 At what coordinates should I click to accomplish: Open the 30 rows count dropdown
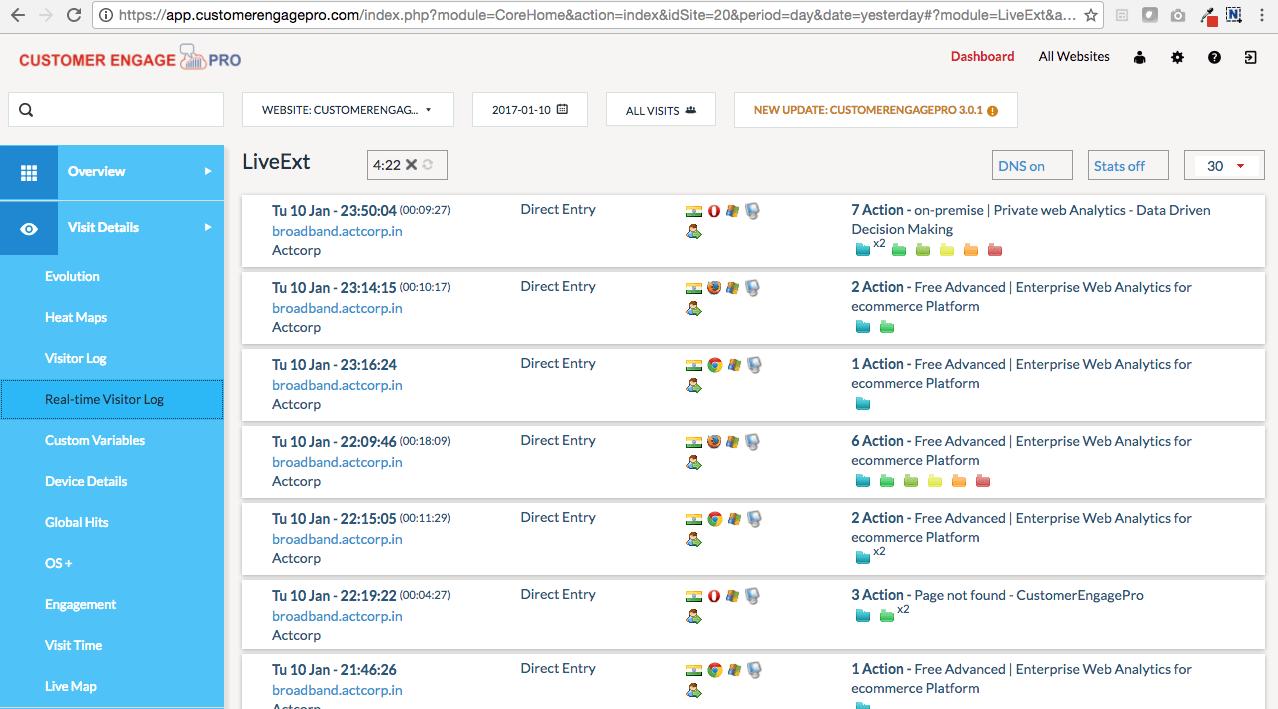tap(1224, 166)
